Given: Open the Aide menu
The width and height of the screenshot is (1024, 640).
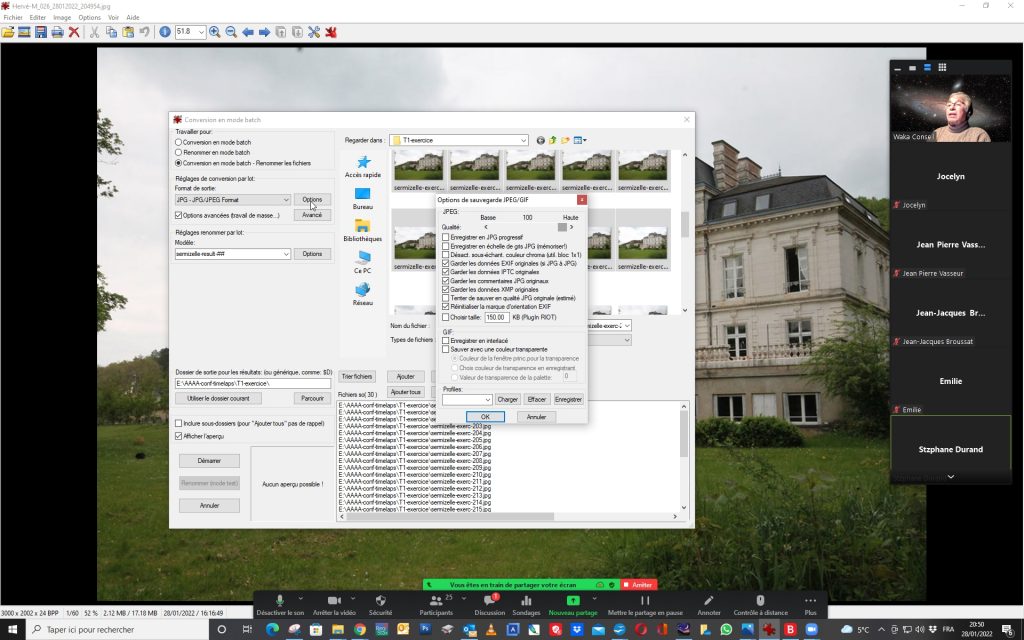Looking at the screenshot, I should click(133, 18).
